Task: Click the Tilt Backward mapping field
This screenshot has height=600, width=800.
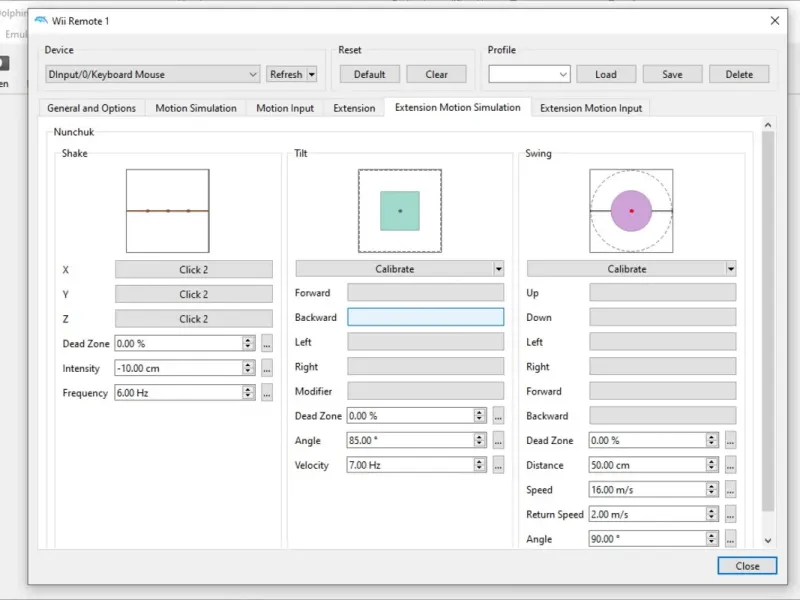Action: tap(426, 317)
